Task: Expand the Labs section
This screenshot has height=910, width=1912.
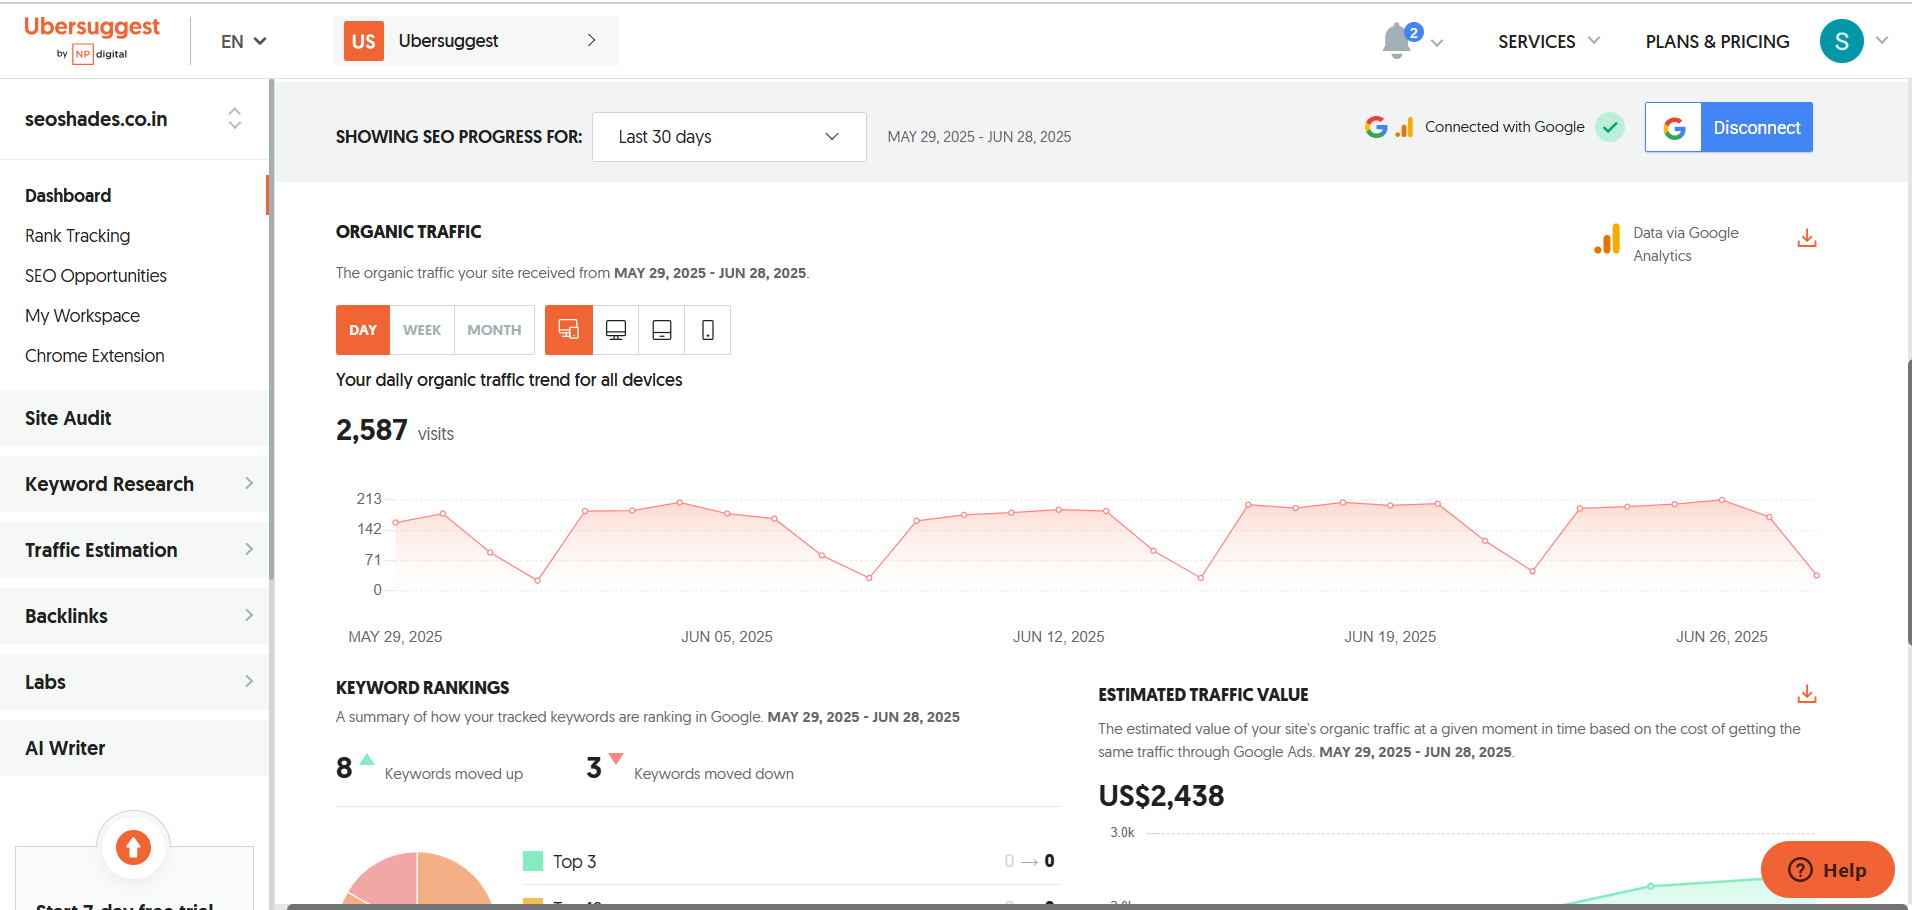Action: pos(134,682)
